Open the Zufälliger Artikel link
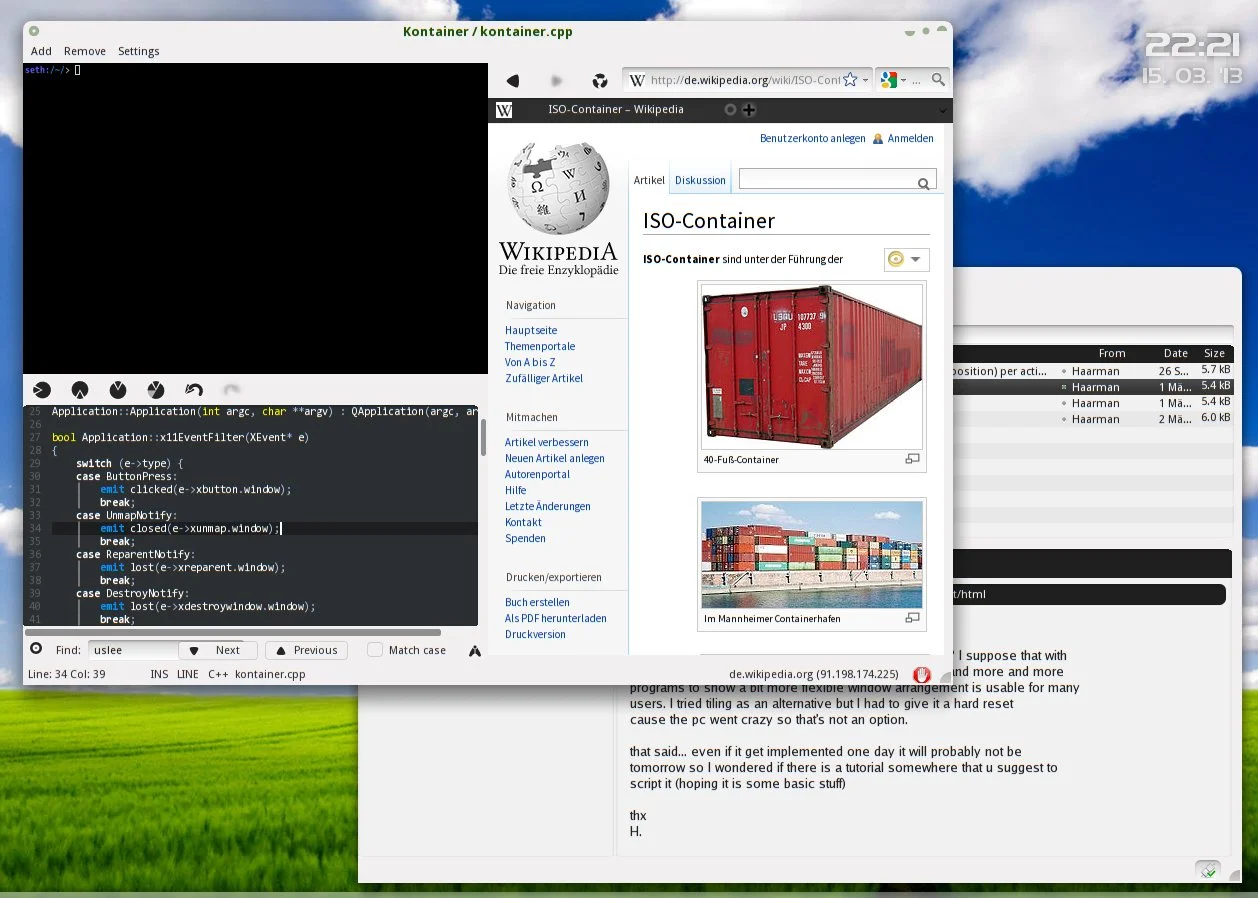The image size is (1258, 898). [544, 378]
